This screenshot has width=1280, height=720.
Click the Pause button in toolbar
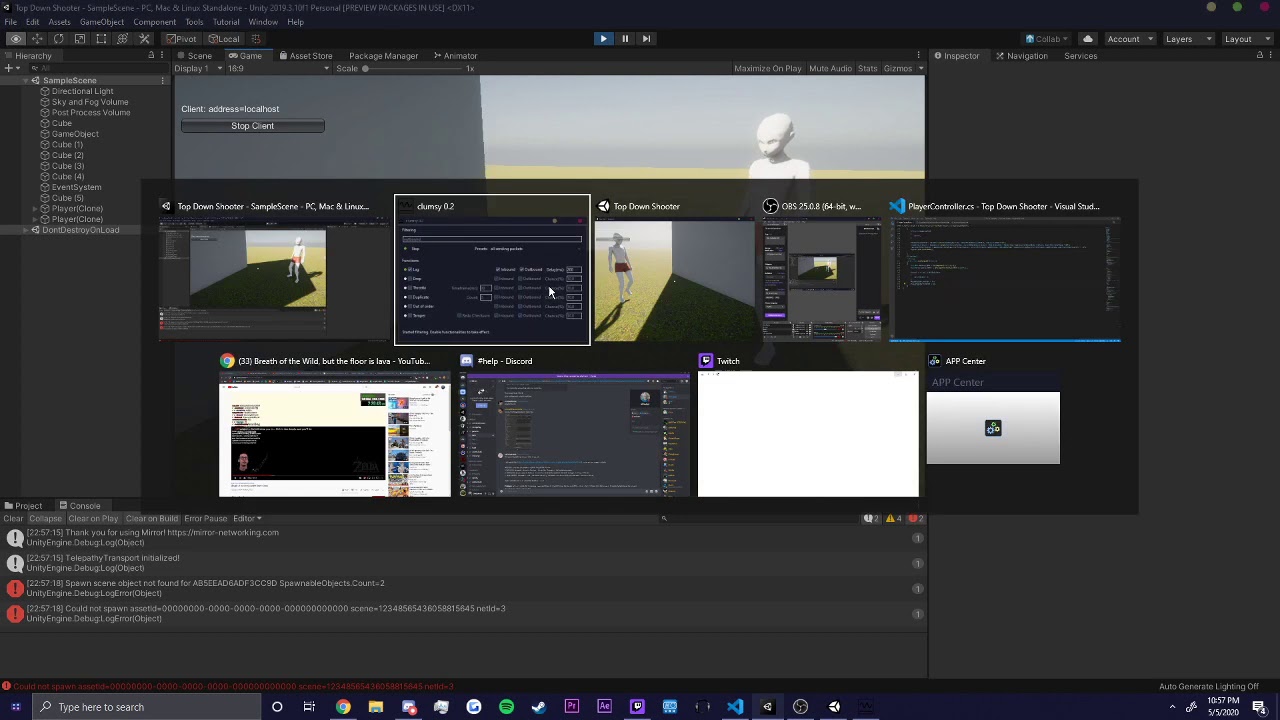coord(625,39)
